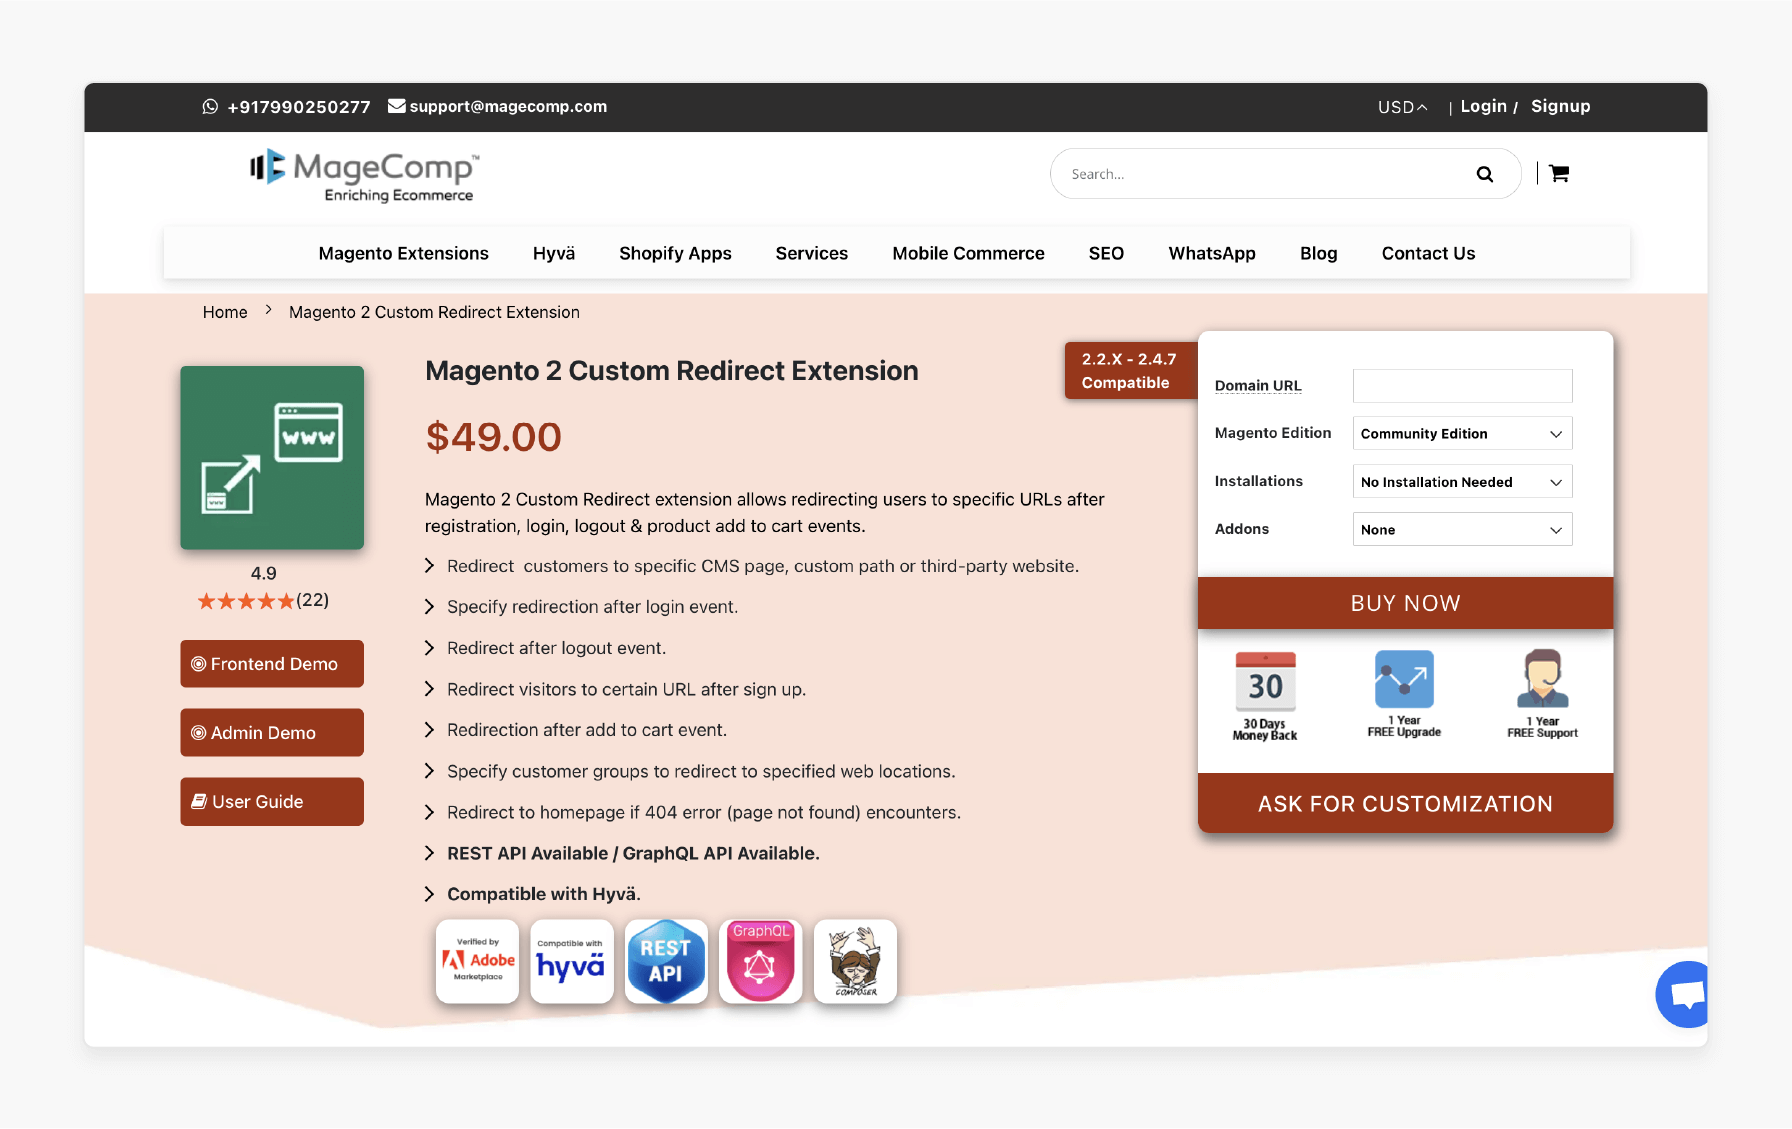Click the 4.9 rating value

coord(263,574)
